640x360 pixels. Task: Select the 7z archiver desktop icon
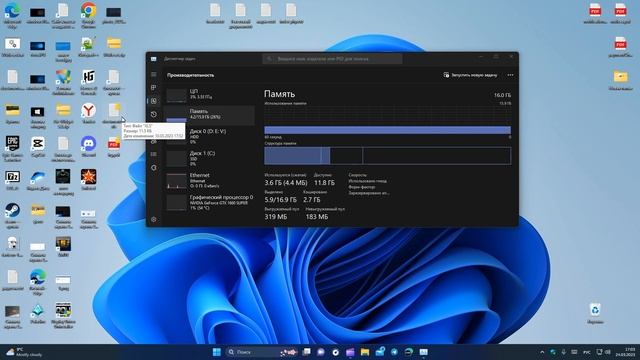point(12,180)
